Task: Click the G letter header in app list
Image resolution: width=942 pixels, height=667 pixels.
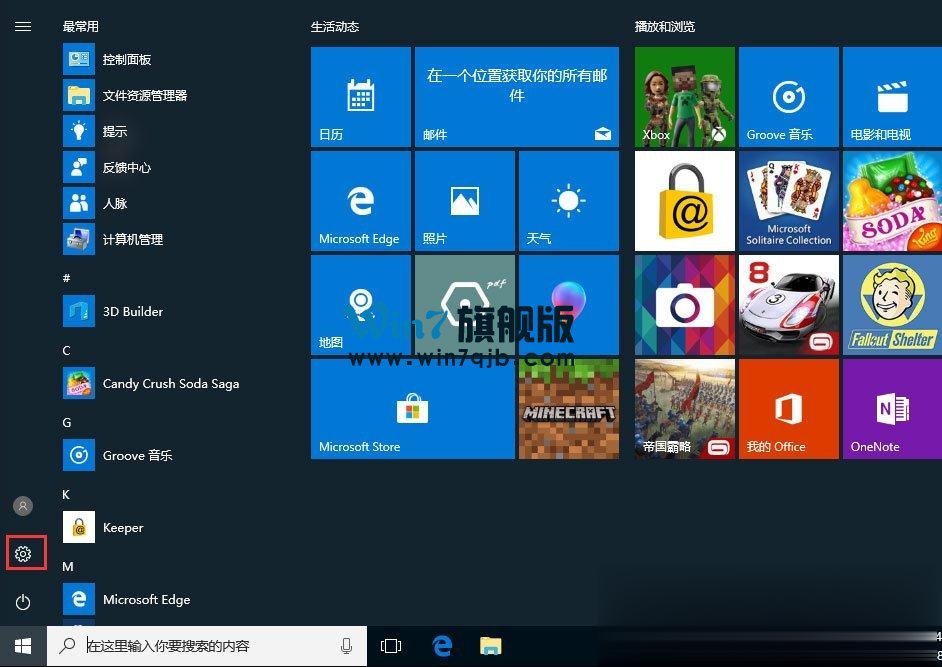Action: pos(67,422)
